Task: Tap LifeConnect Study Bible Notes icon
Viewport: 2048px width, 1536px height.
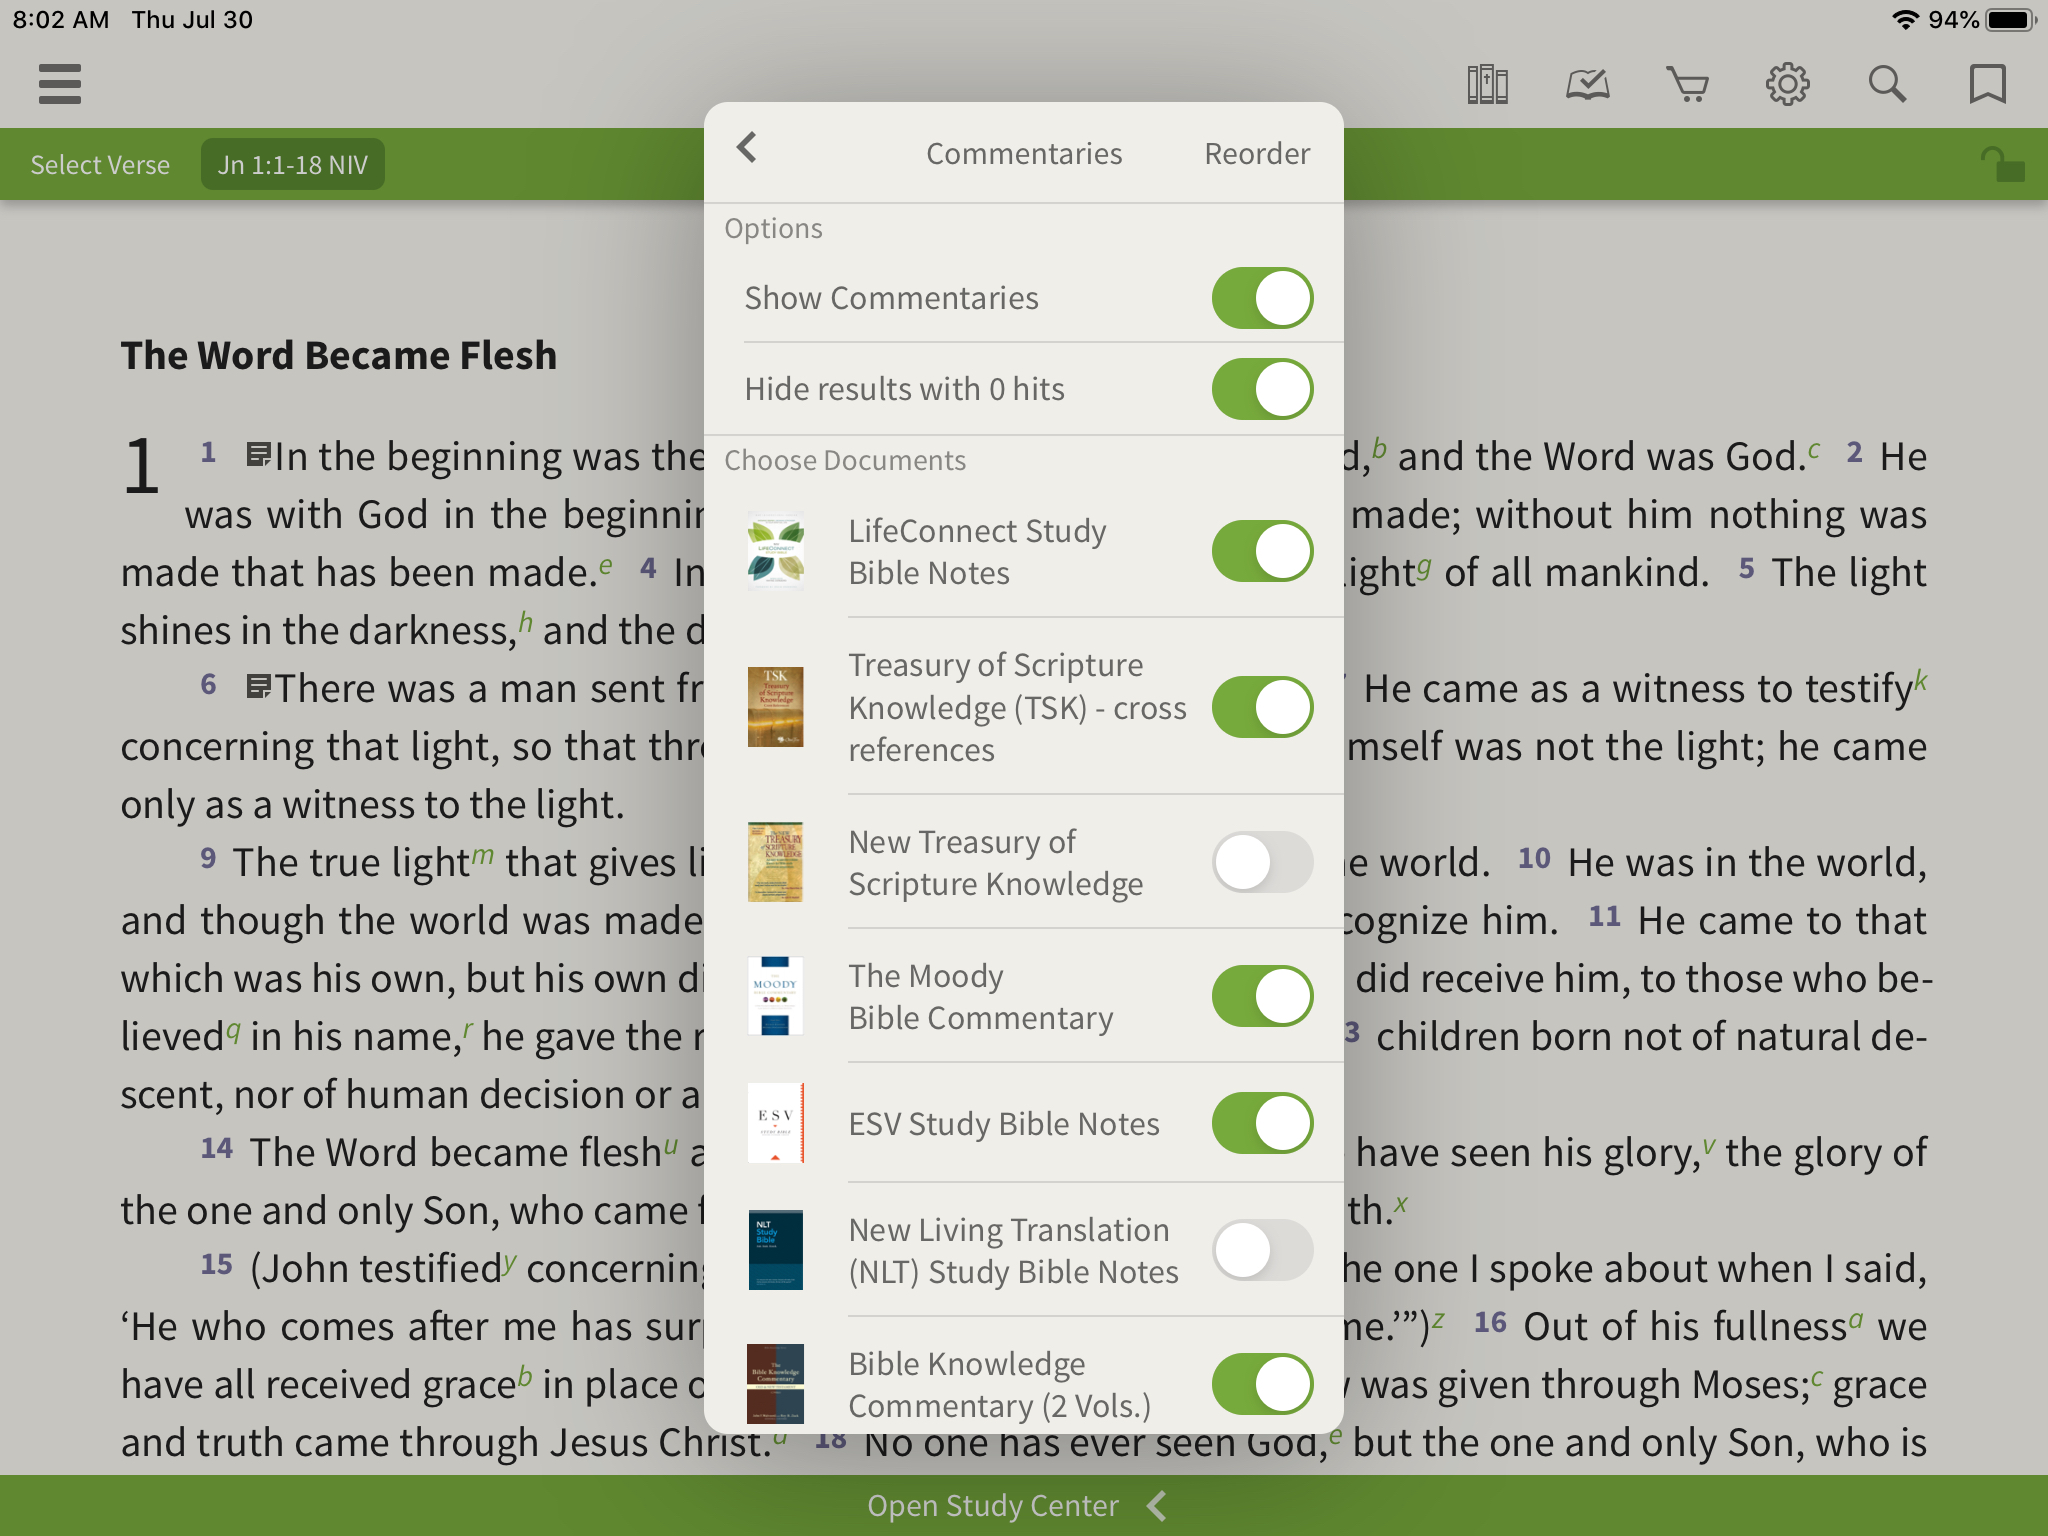Action: point(776,549)
